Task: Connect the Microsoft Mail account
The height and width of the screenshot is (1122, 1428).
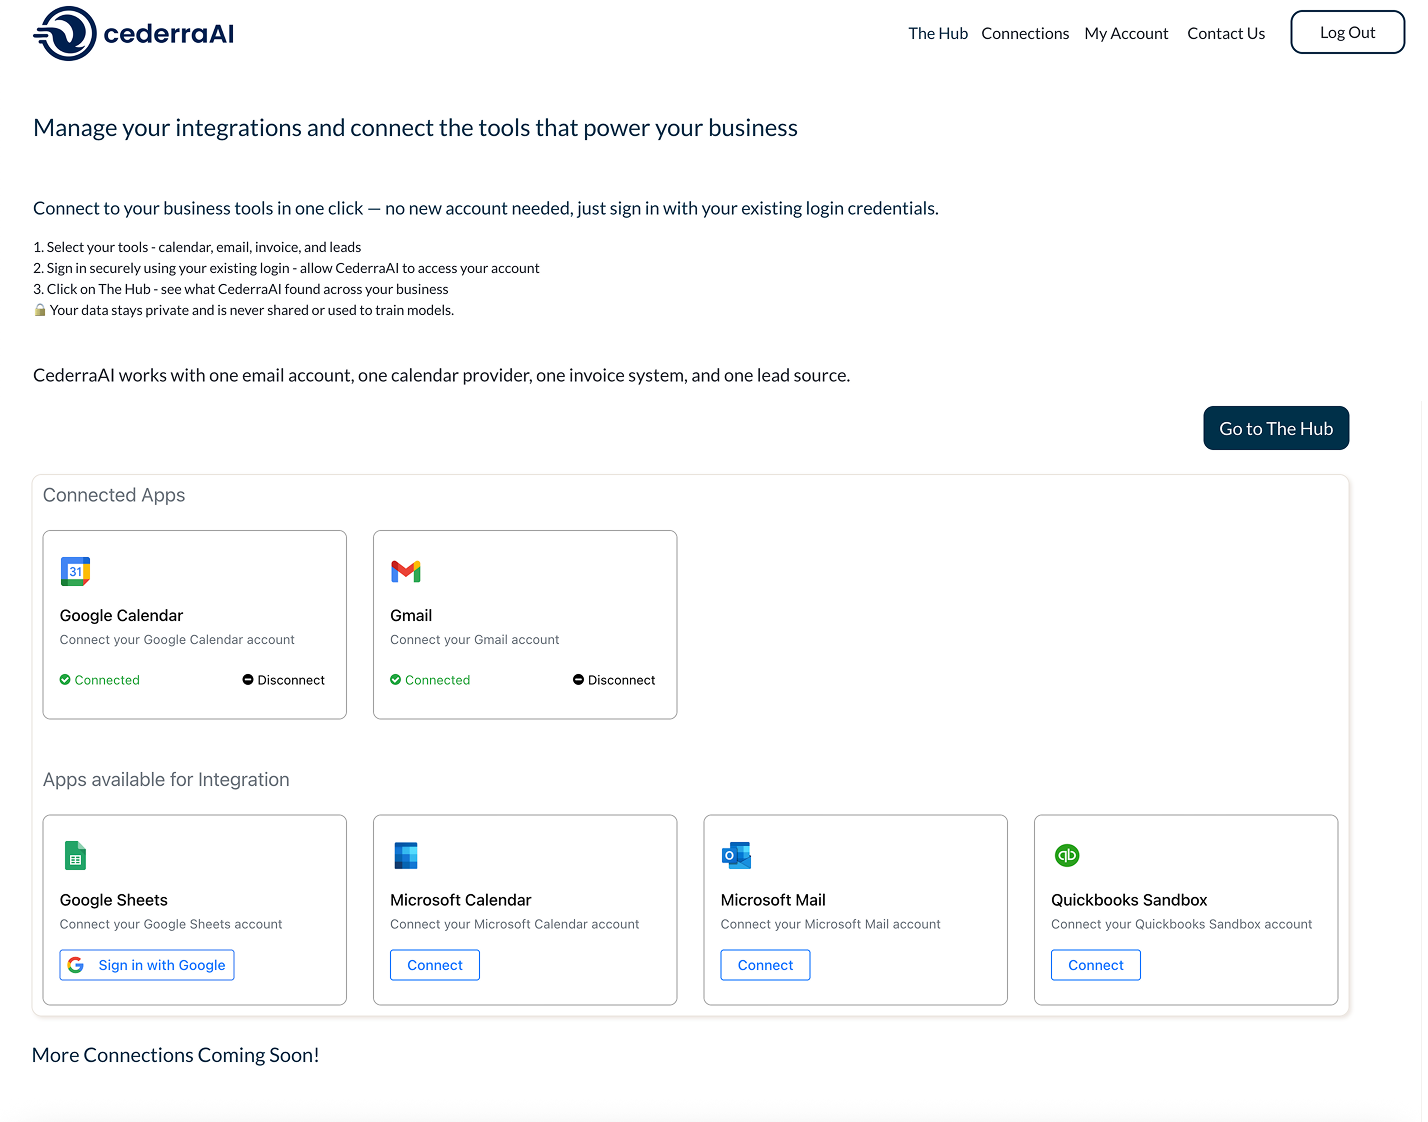Action: coord(766,965)
